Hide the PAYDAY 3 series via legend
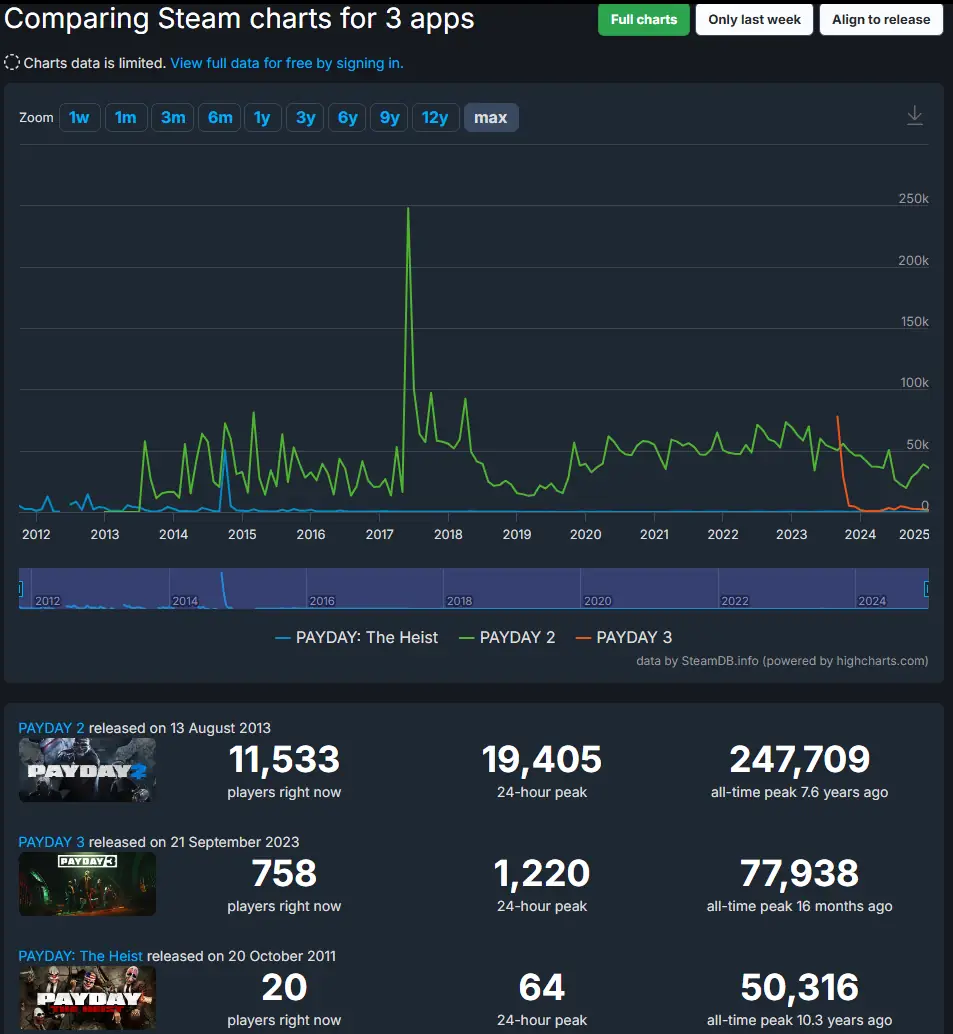 coord(623,637)
